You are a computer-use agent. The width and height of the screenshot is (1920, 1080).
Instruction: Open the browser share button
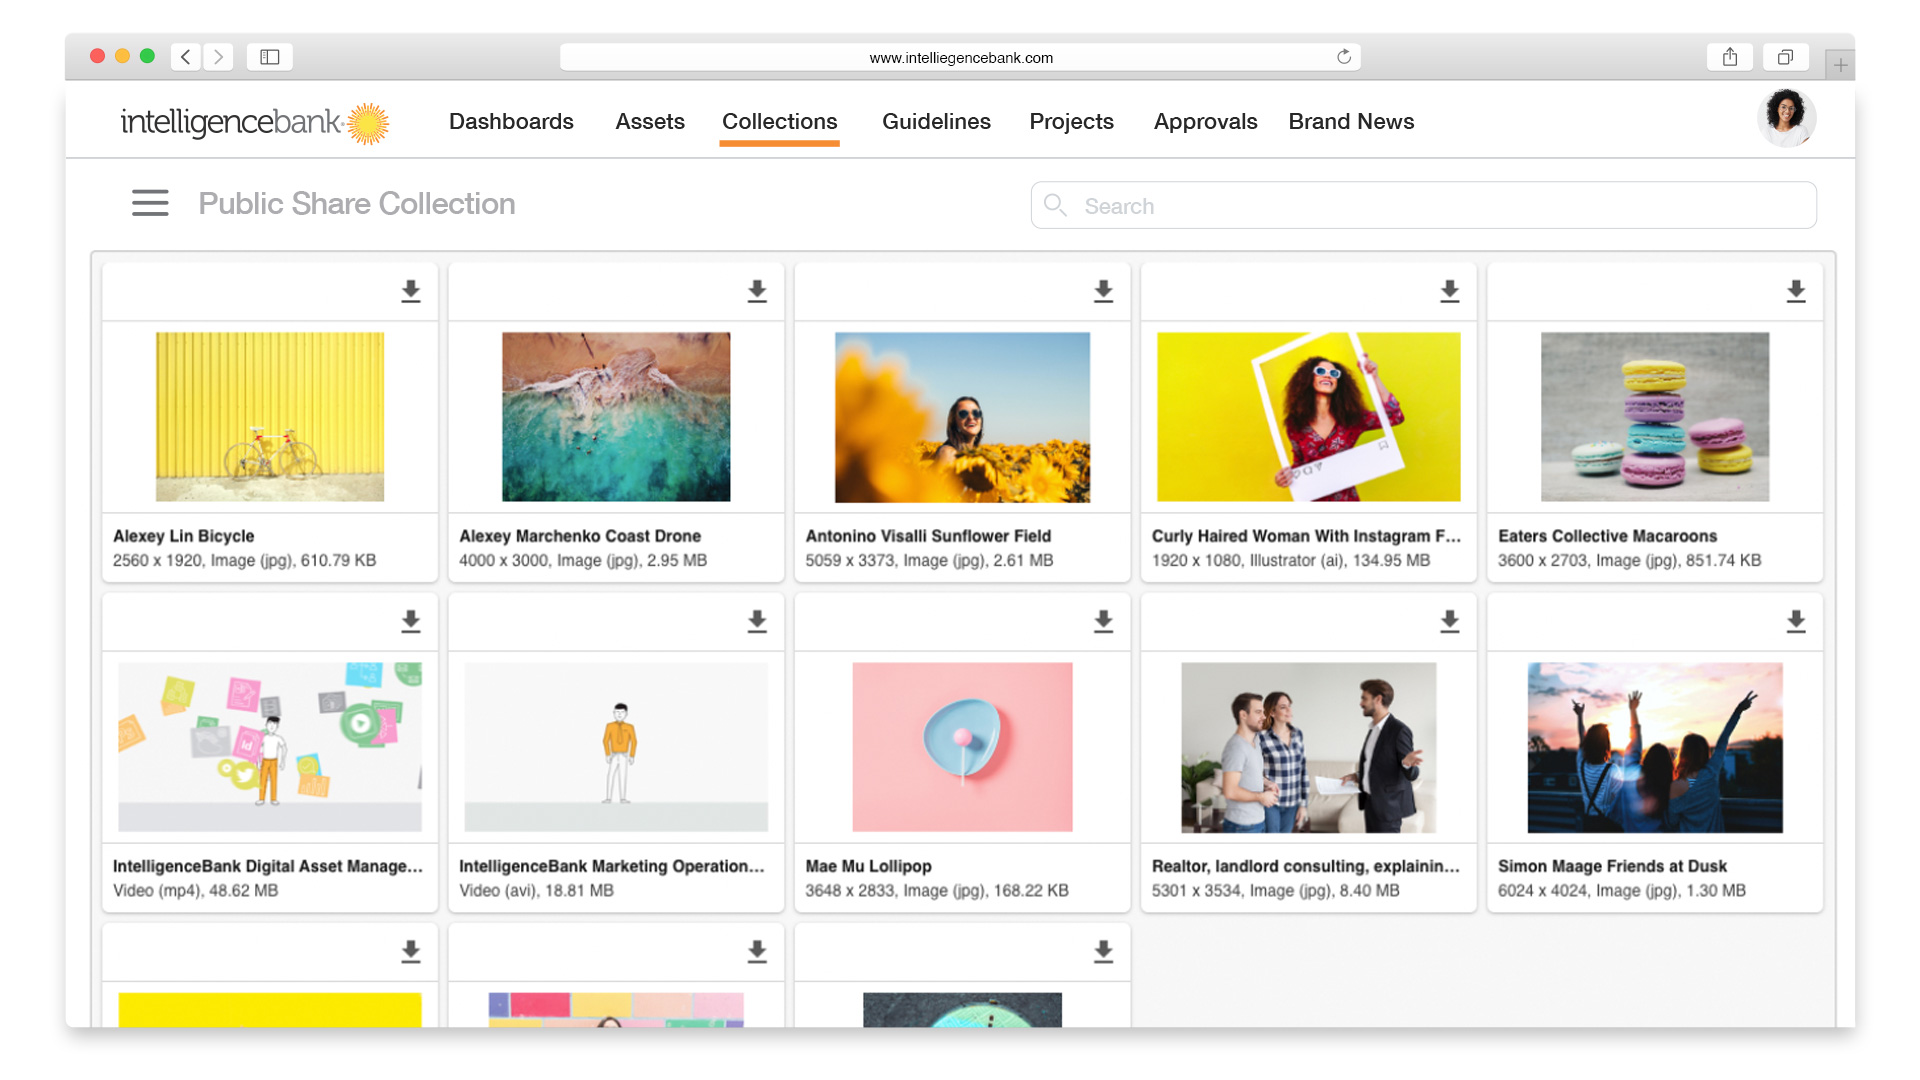coord(1730,57)
